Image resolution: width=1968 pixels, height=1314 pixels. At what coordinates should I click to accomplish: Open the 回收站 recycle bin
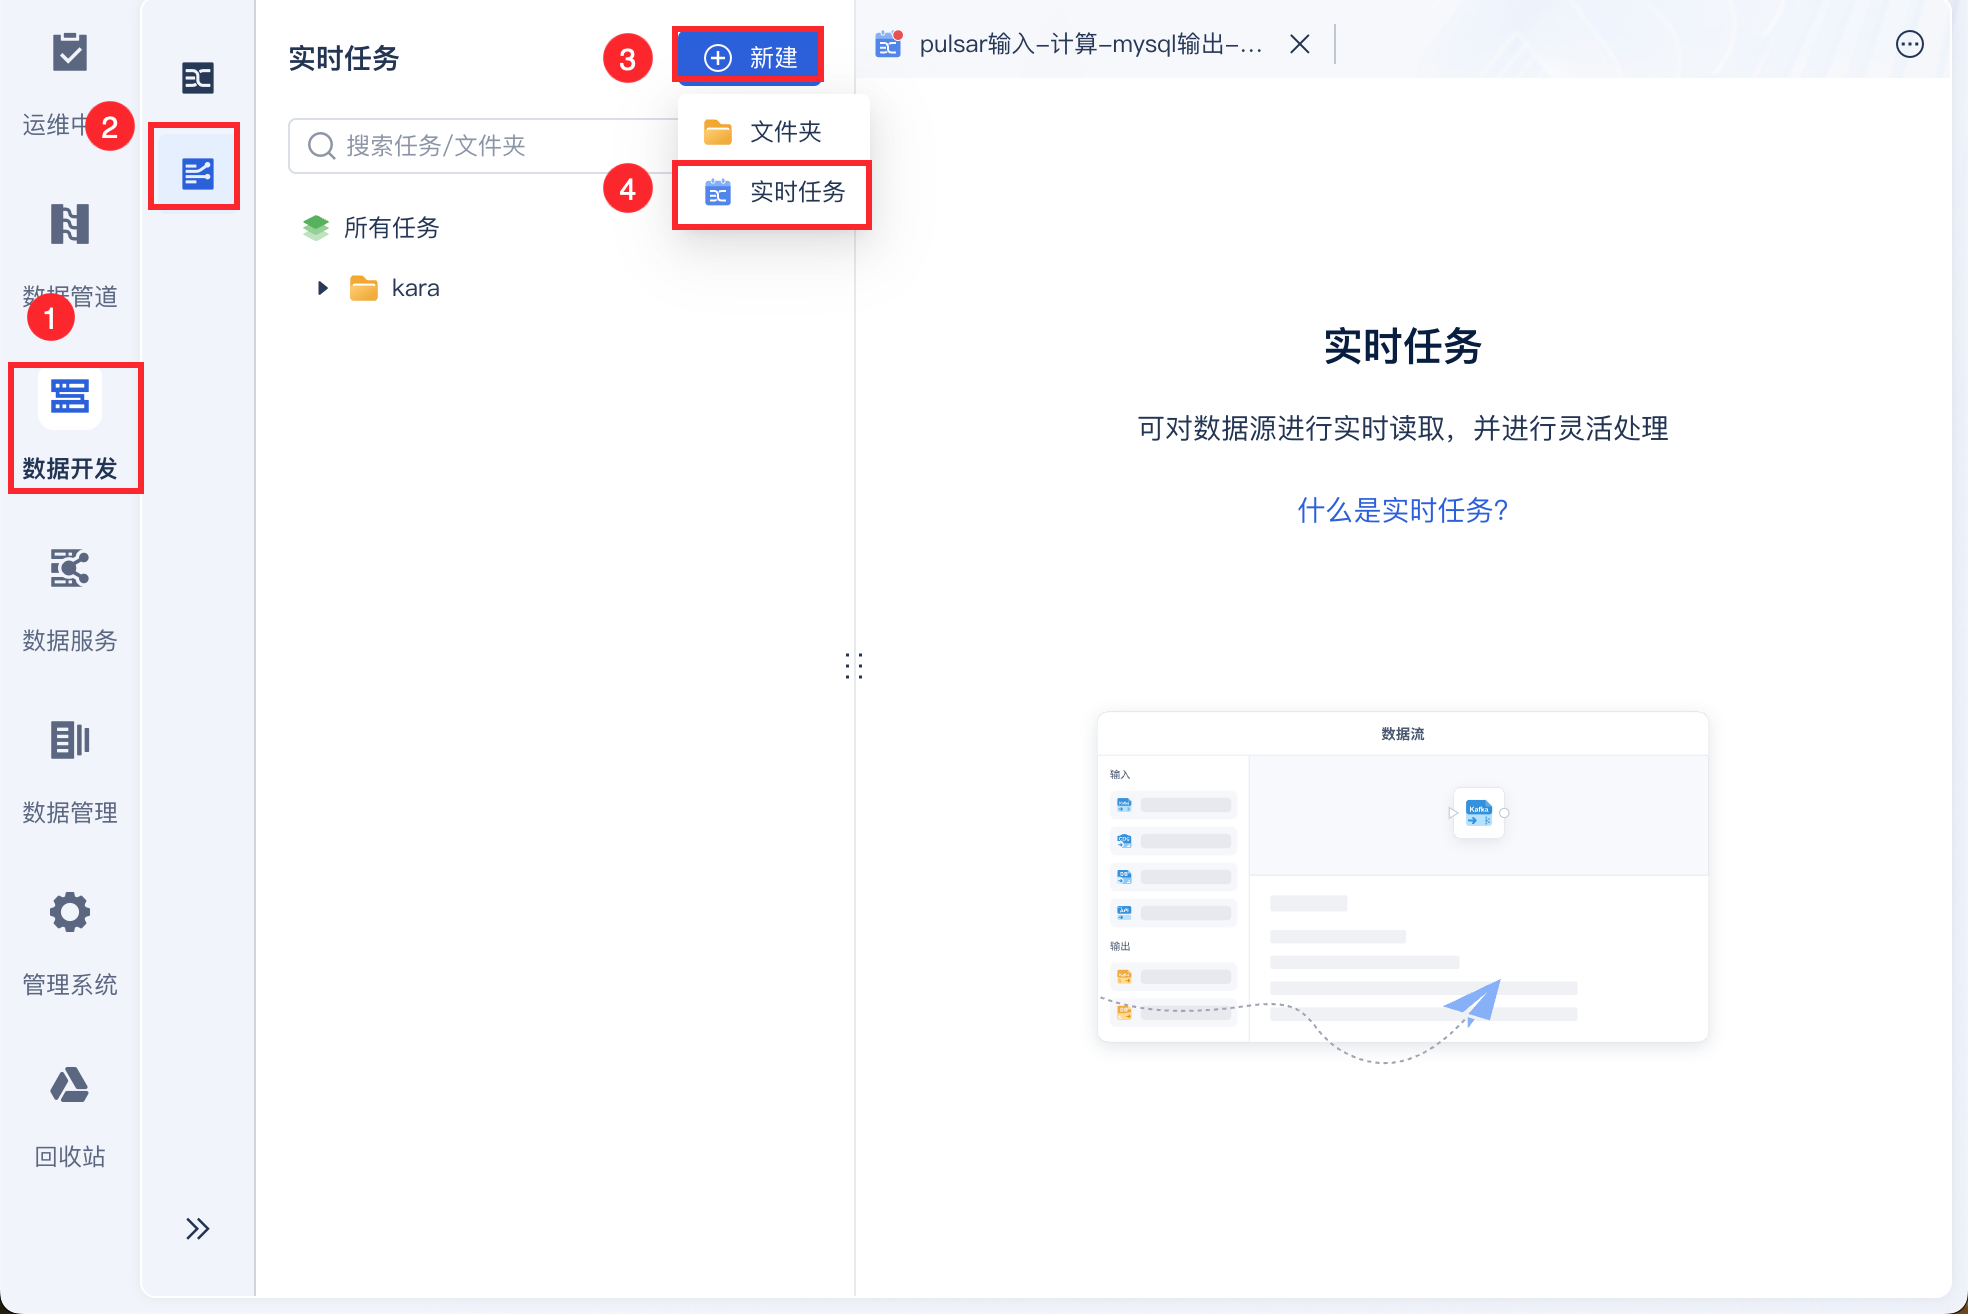69,1085
